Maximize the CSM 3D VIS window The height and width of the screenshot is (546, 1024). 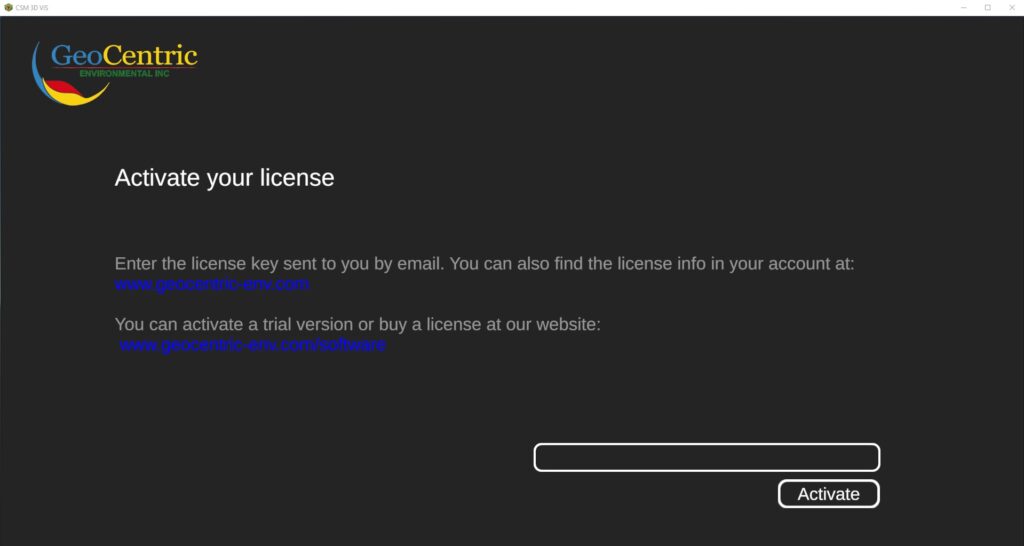pyautogui.click(x=987, y=7)
